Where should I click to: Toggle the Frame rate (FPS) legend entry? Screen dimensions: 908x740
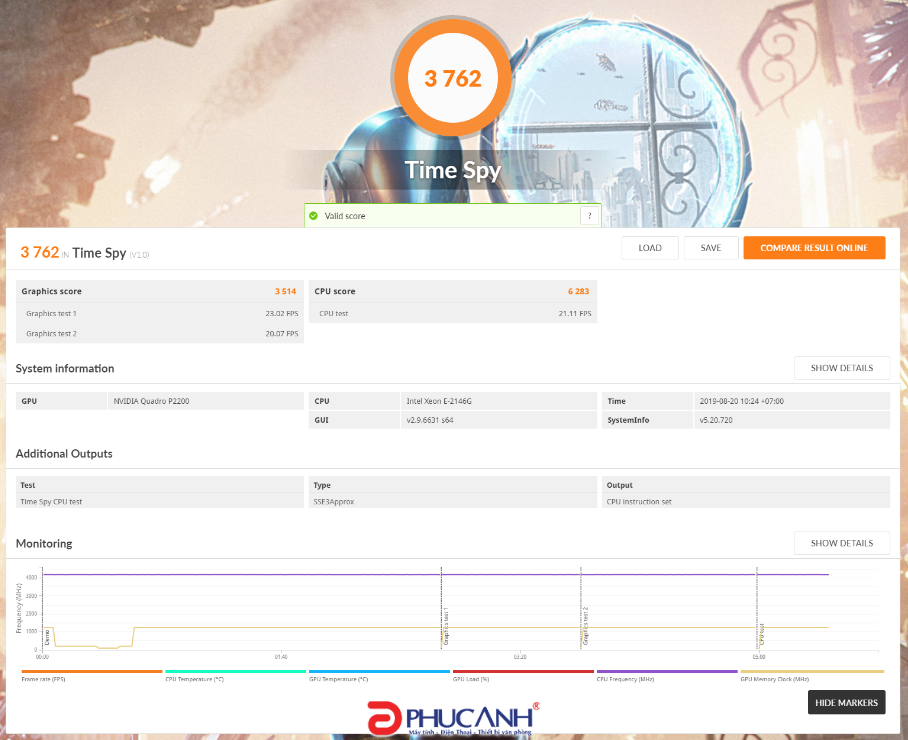pos(91,675)
